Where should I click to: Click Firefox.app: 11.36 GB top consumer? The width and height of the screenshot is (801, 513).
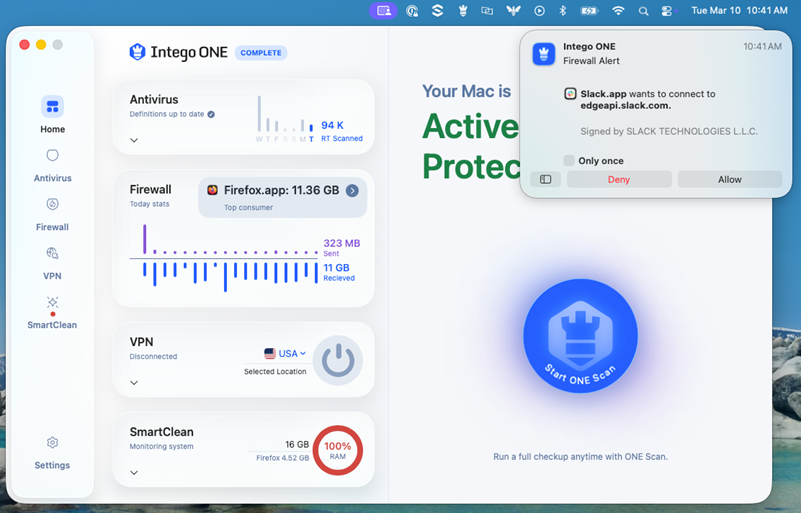[x=282, y=197]
